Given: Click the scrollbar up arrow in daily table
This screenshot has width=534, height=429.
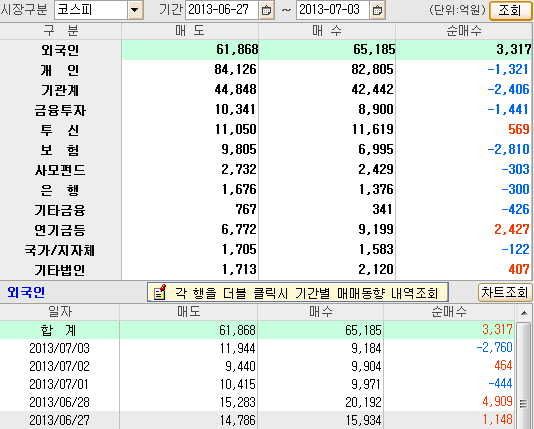Looking at the screenshot, I should 524,313.
